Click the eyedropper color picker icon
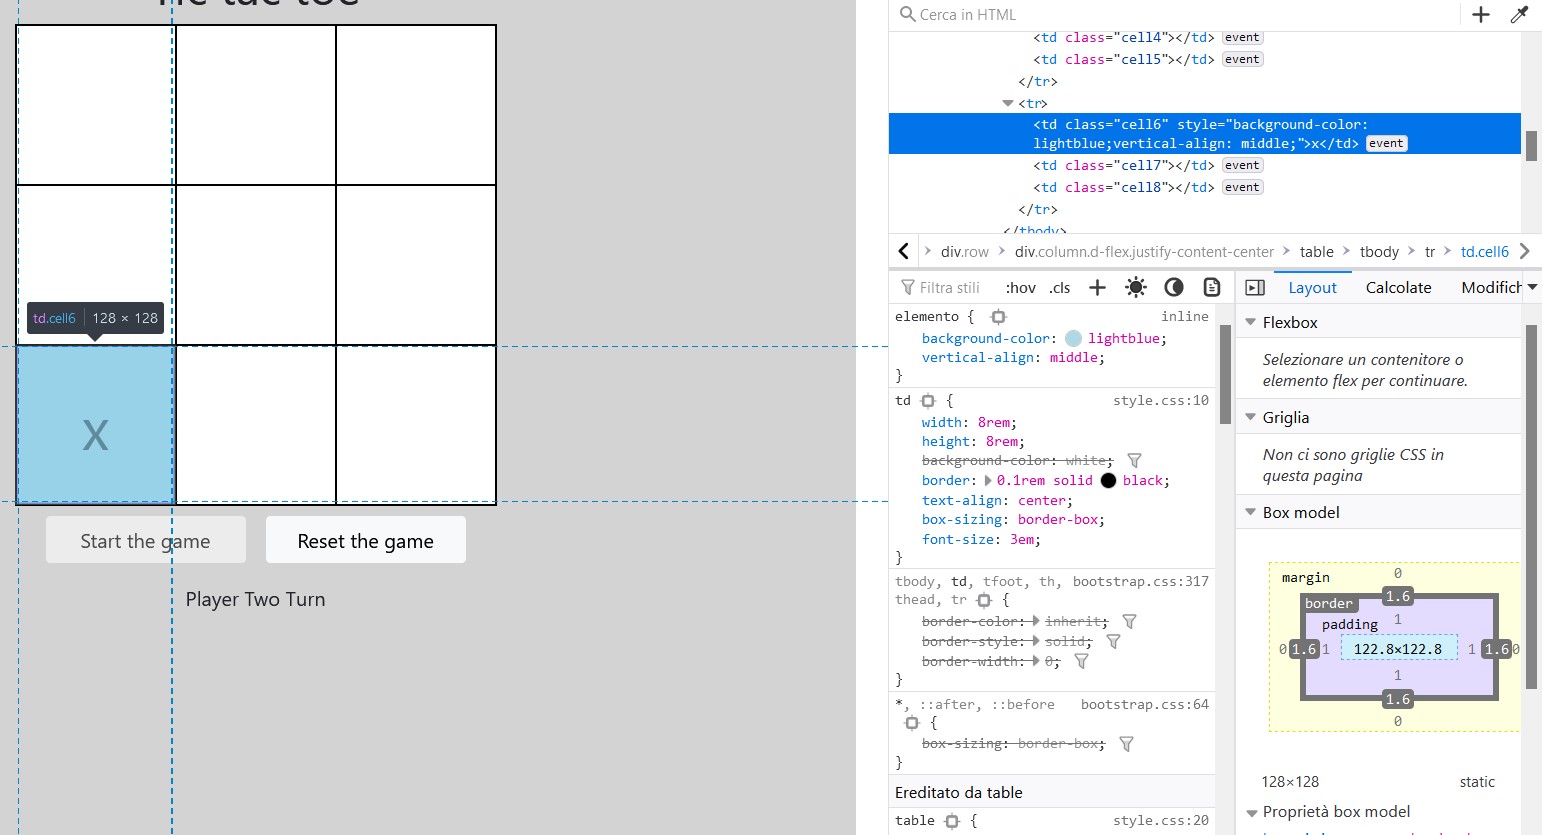The height and width of the screenshot is (835, 1542). 1519,14
